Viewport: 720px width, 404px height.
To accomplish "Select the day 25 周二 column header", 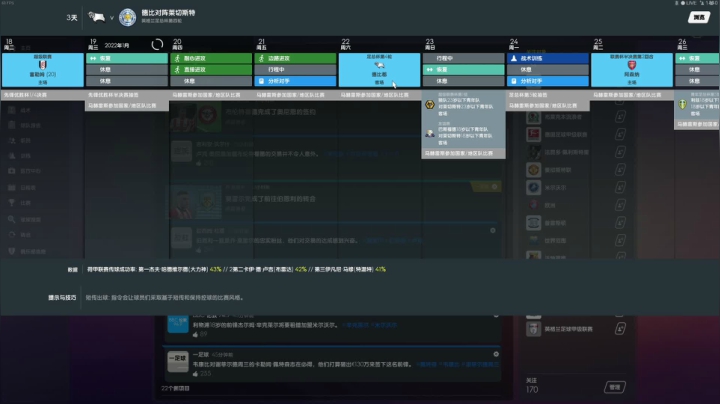I will (598, 44).
